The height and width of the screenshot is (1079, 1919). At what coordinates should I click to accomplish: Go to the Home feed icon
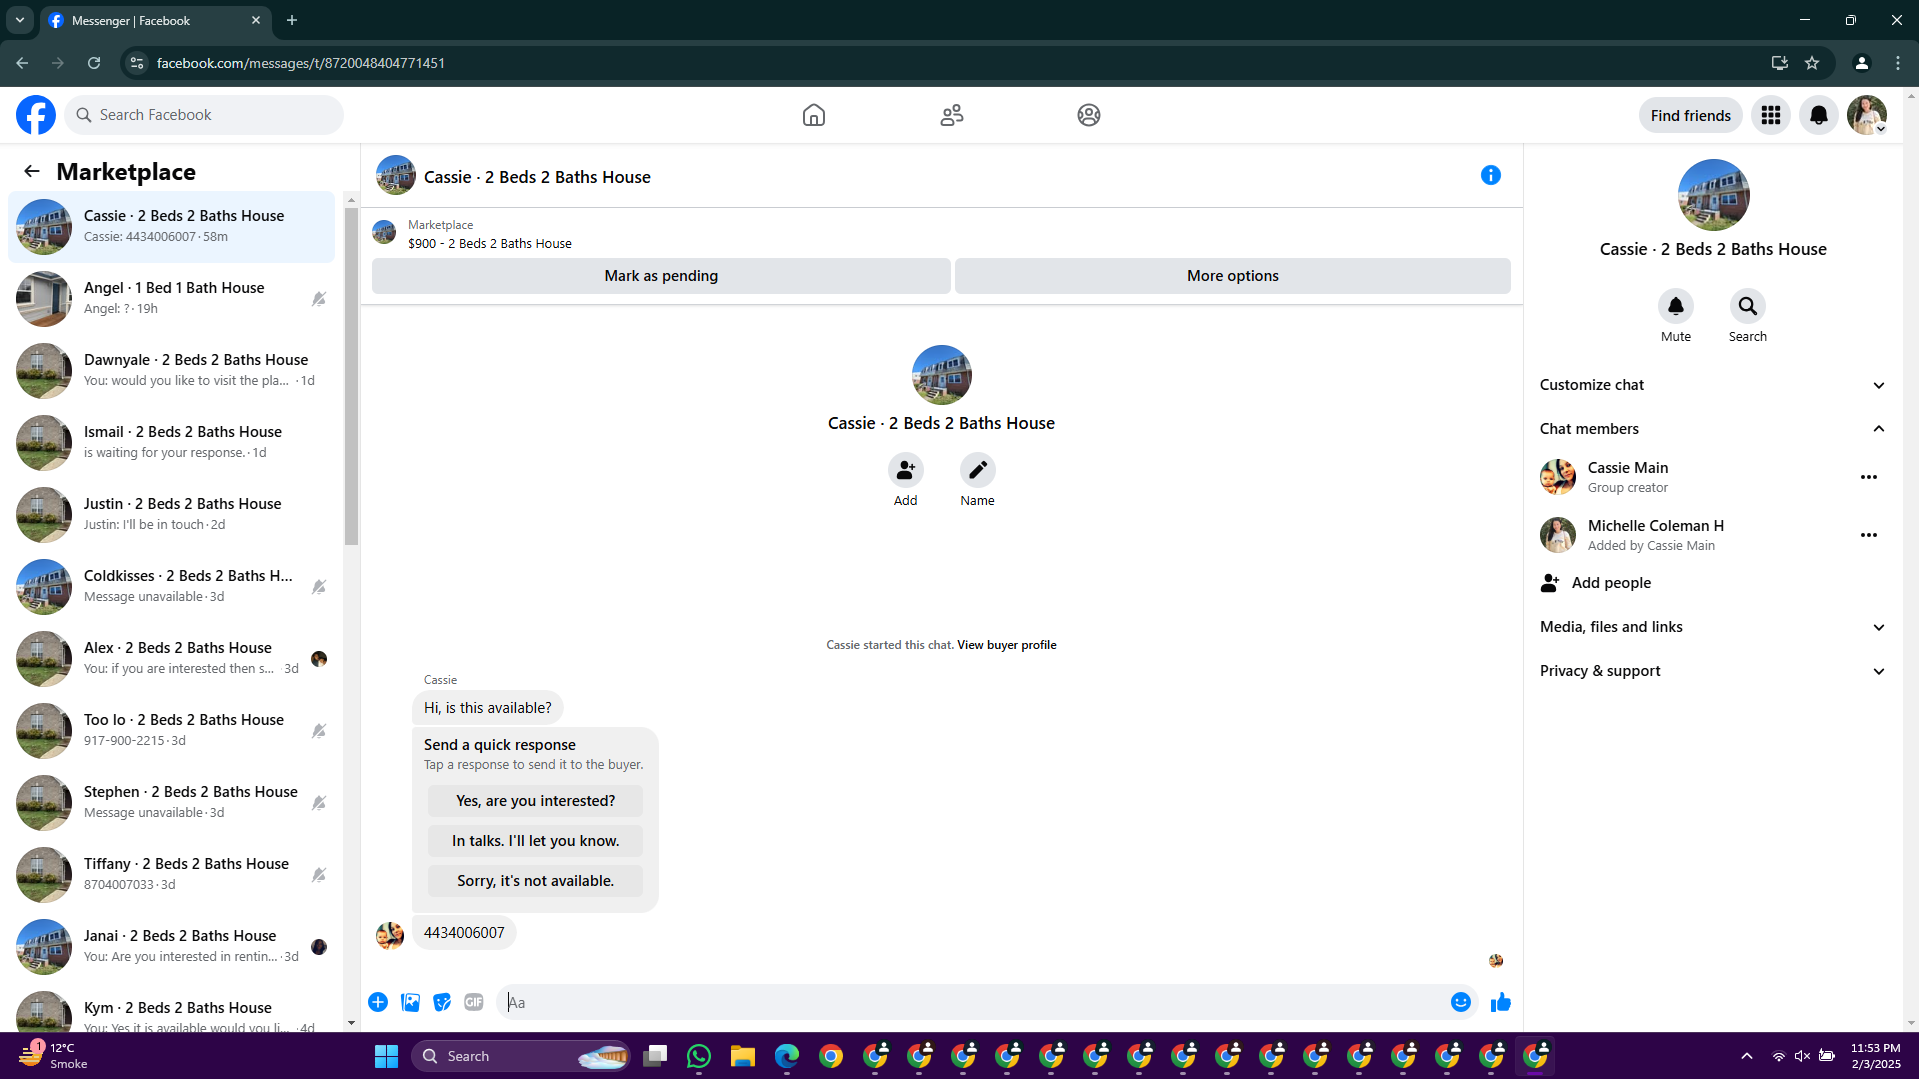pyautogui.click(x=814, y=115)
